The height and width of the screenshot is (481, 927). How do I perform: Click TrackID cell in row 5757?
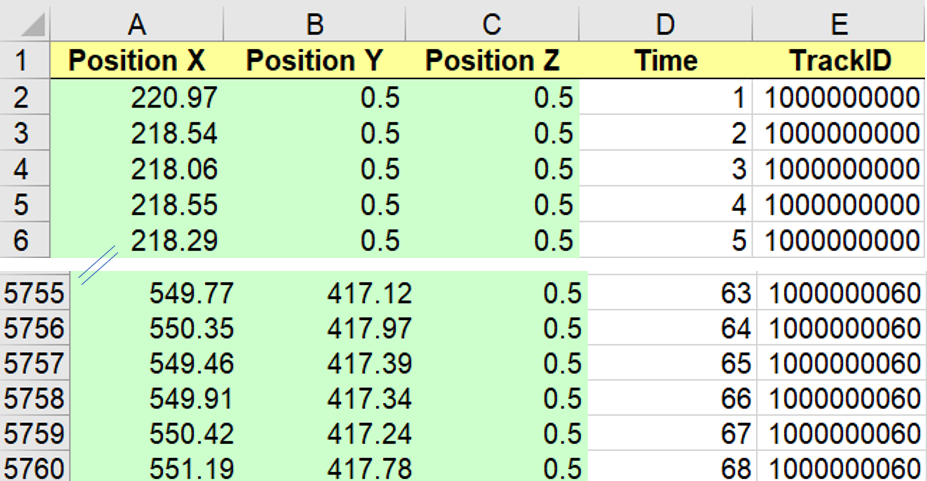pos(842,363)
